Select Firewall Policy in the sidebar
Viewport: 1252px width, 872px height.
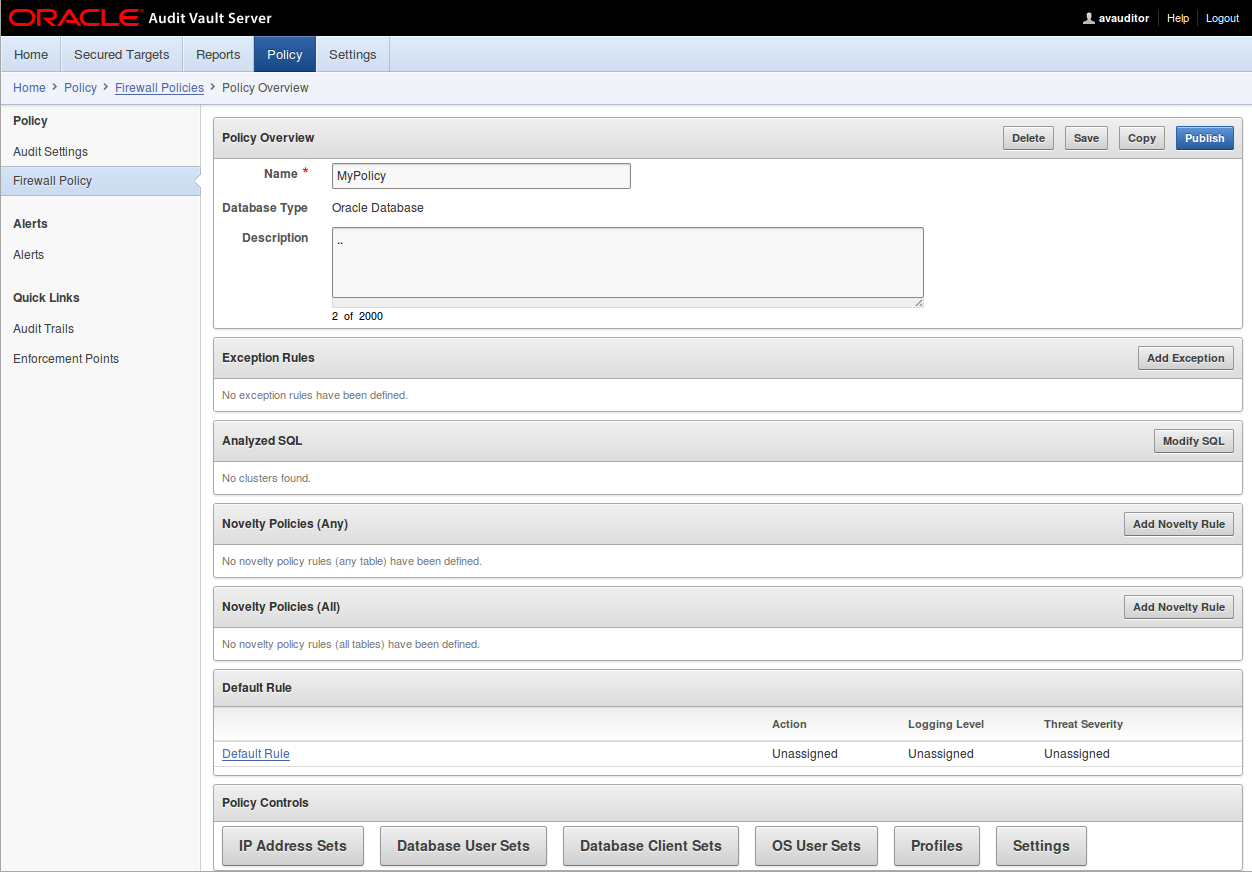100,181
